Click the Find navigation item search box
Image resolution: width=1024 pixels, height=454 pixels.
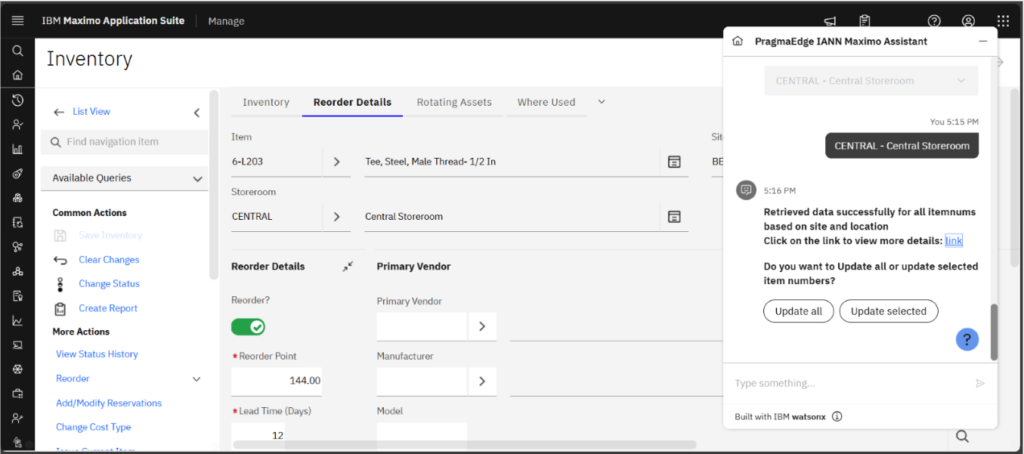125,142
